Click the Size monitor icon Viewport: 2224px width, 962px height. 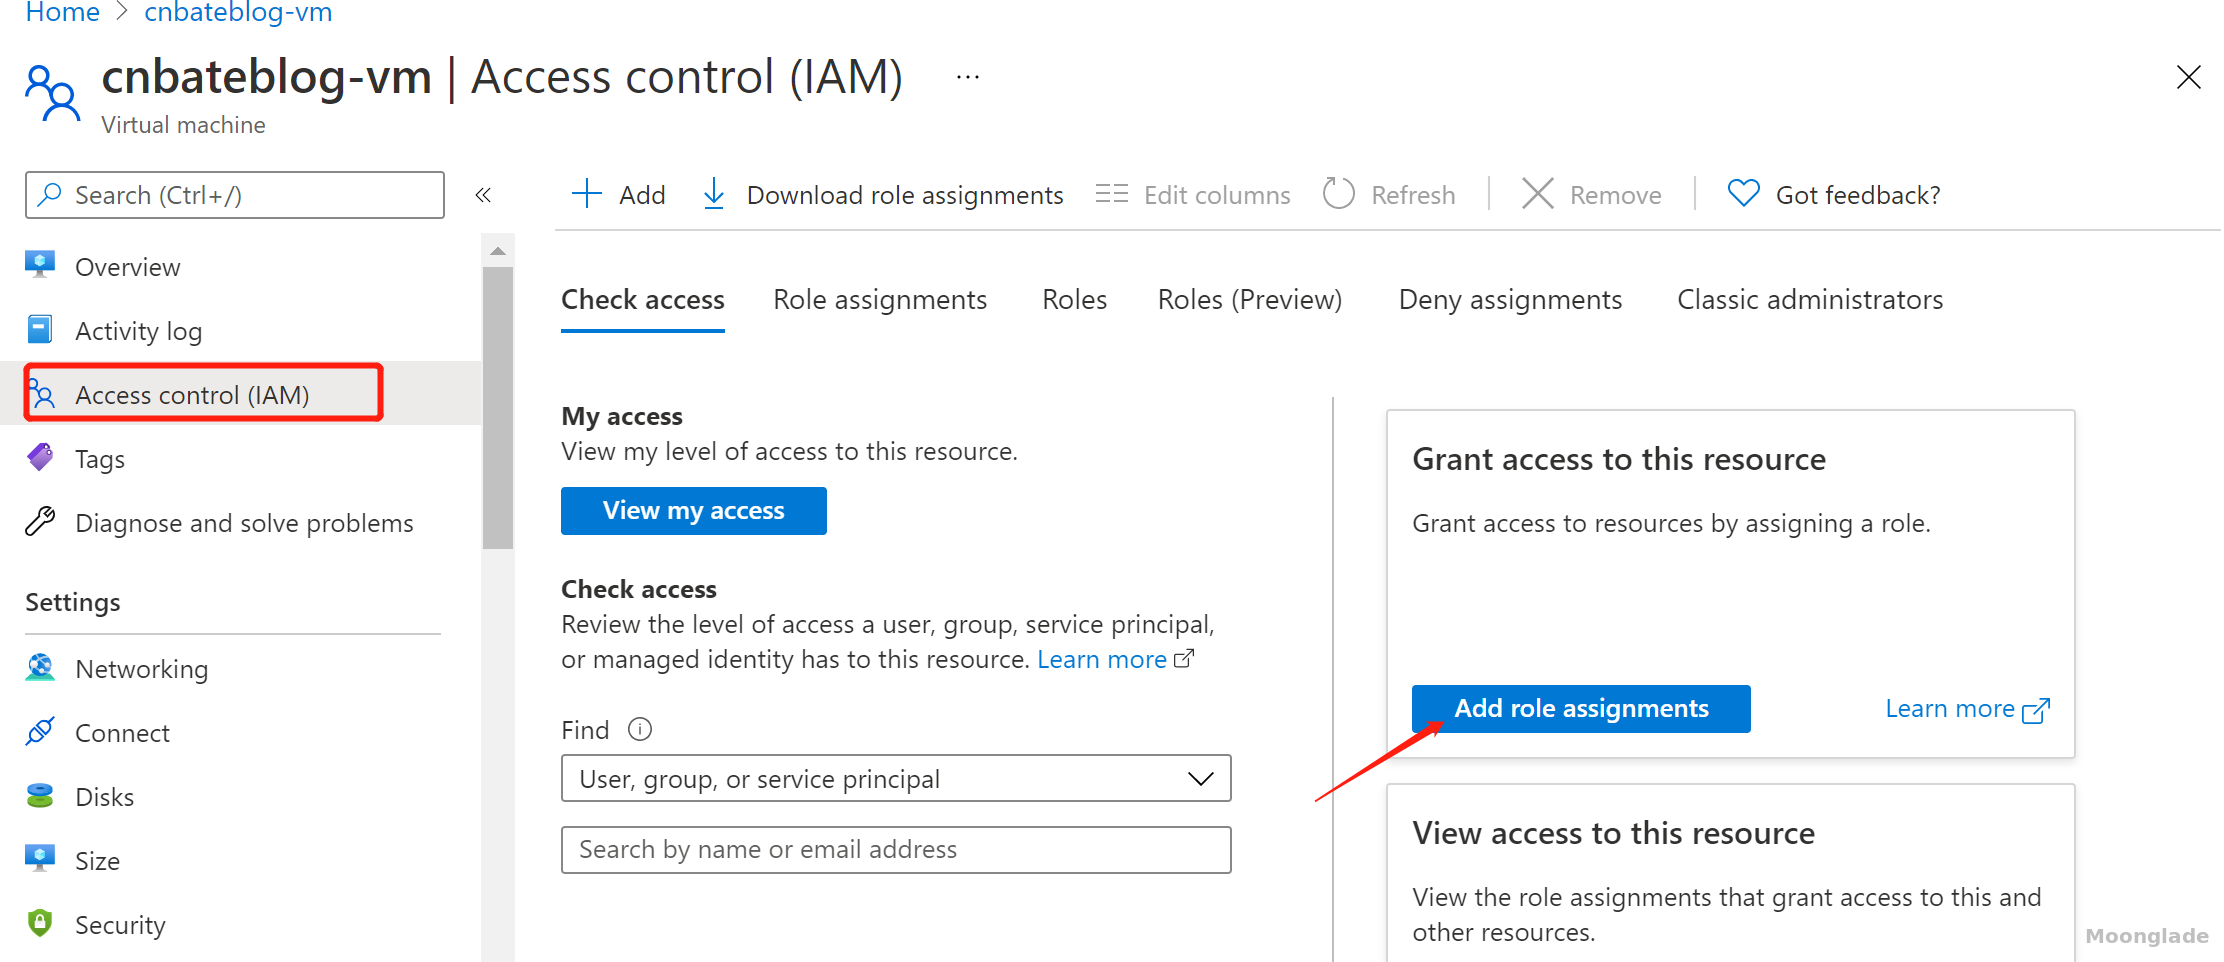coord(40,859)
